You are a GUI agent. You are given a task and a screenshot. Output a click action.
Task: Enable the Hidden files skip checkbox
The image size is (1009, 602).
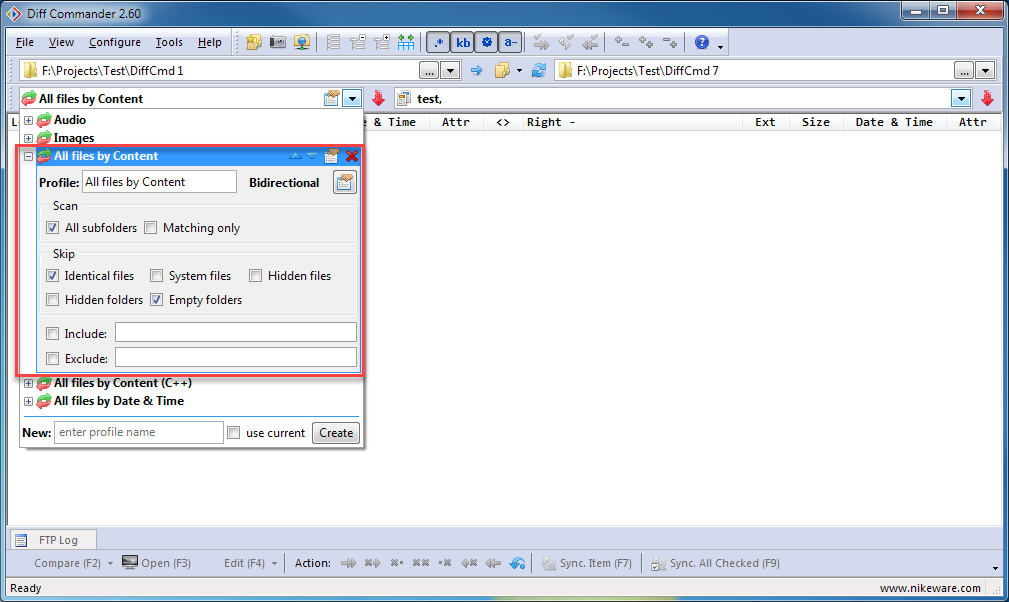[x=256, y=276]
